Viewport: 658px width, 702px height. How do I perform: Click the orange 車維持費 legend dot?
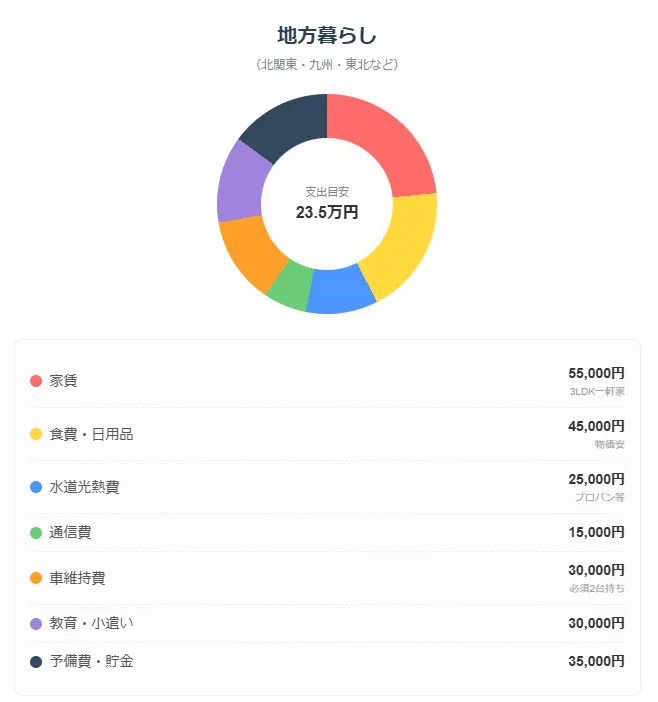(36, 578)
